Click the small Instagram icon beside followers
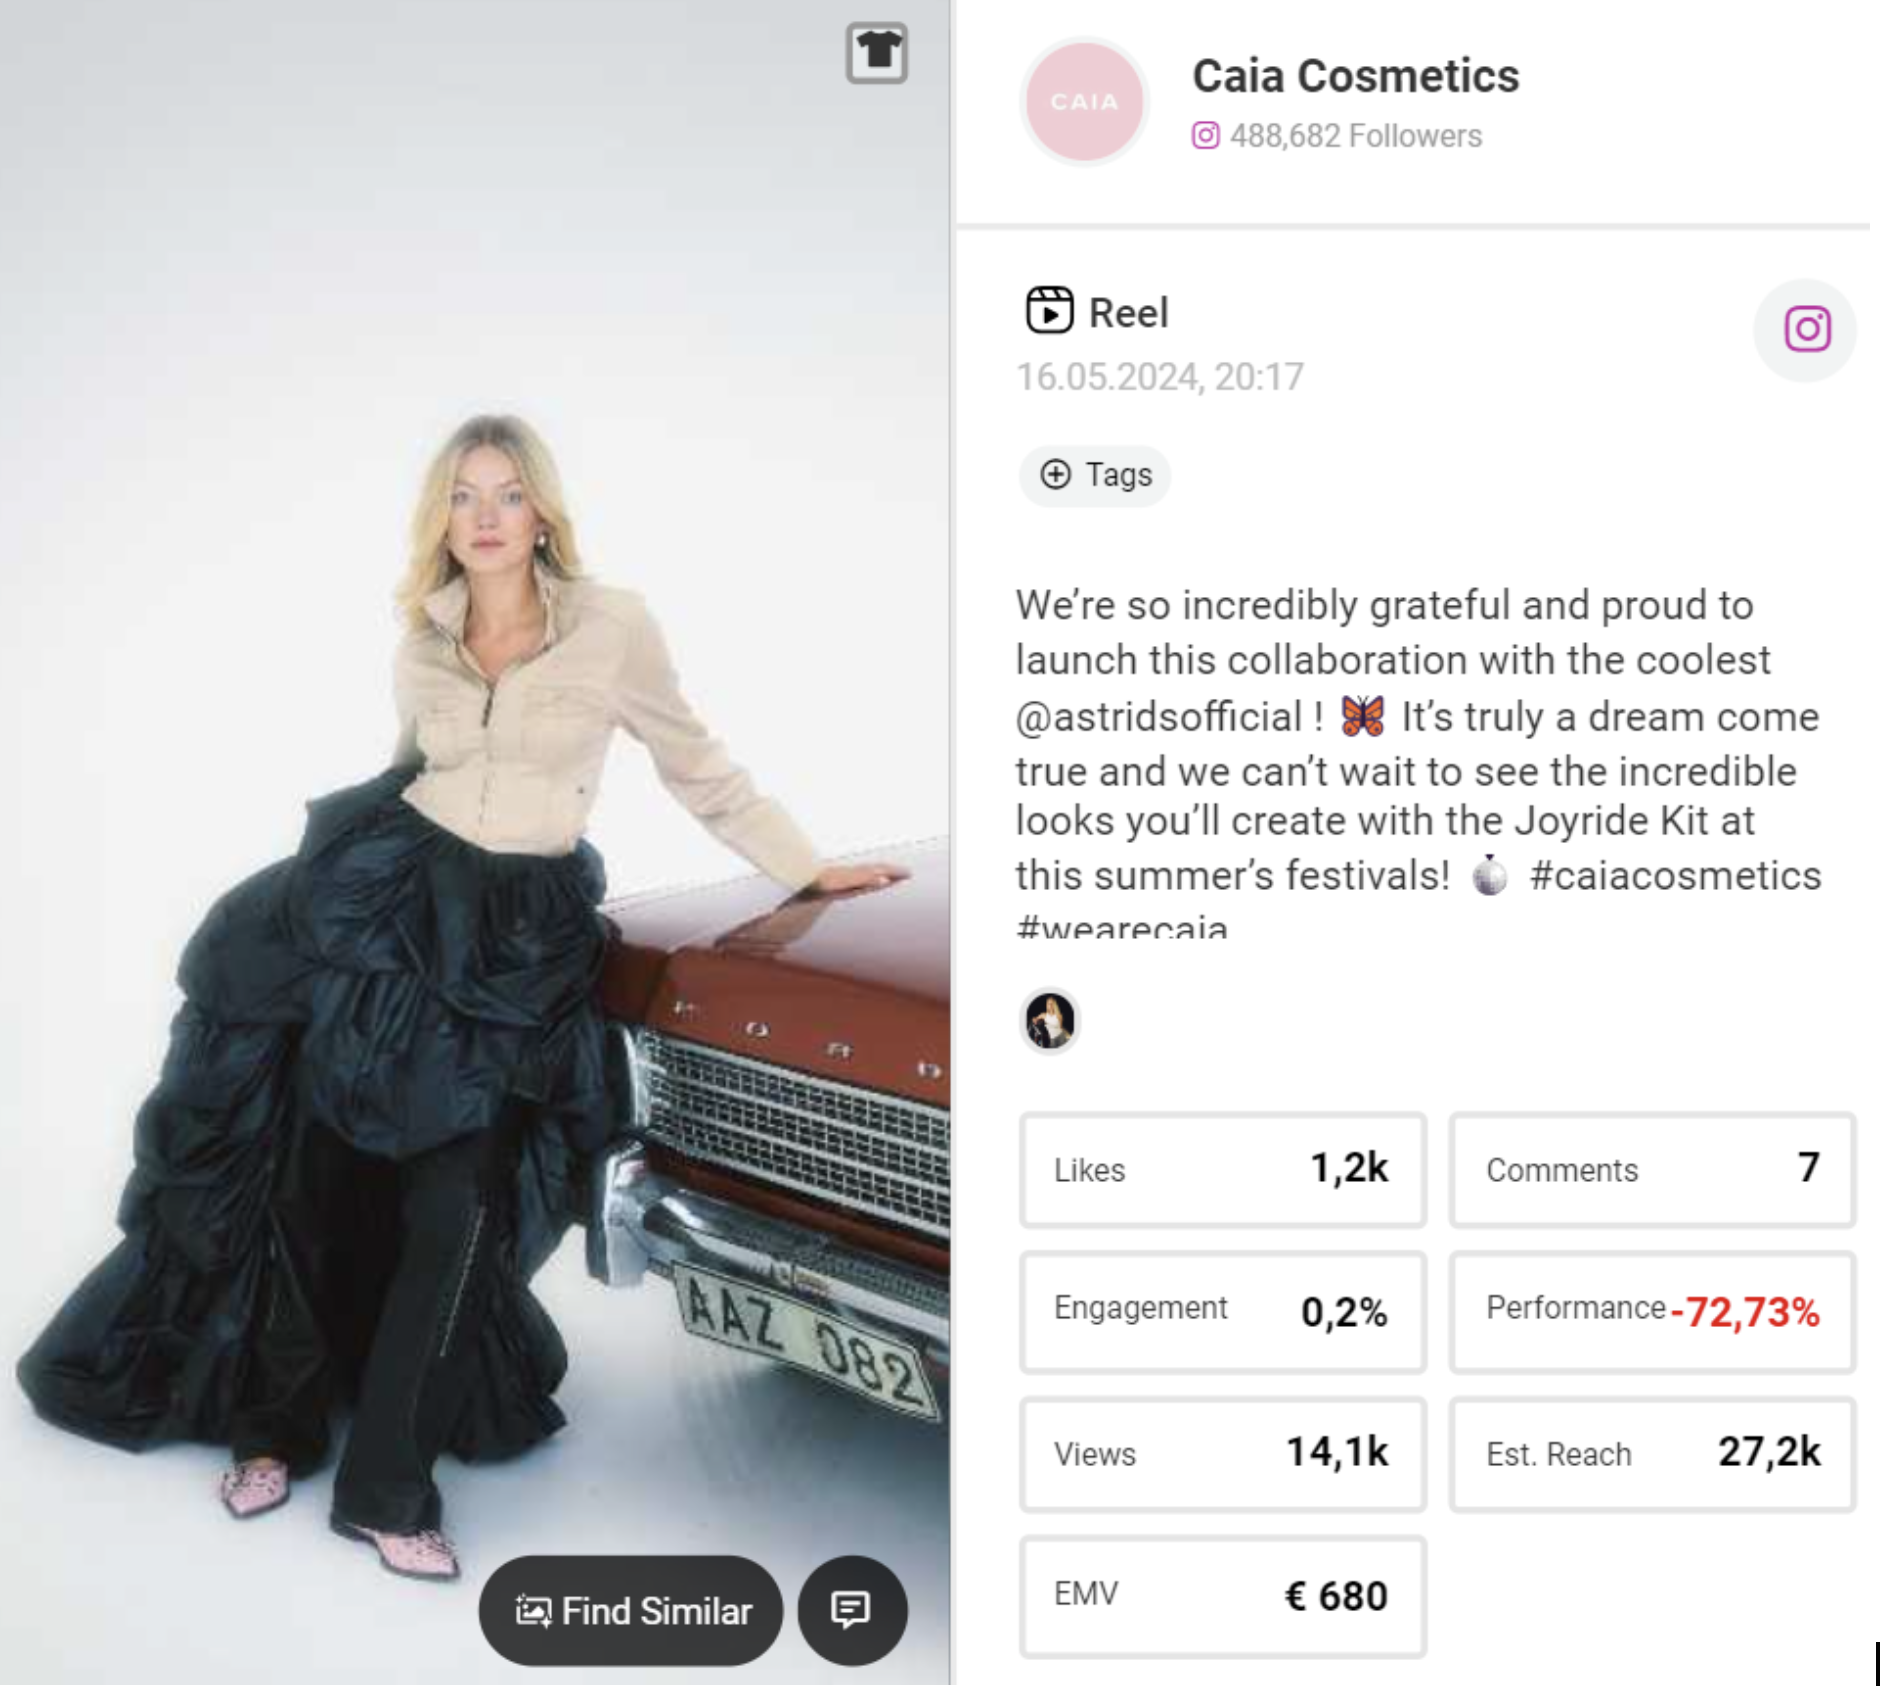The width and height of the screenshot is (1898, 1686). (1205, 135)
